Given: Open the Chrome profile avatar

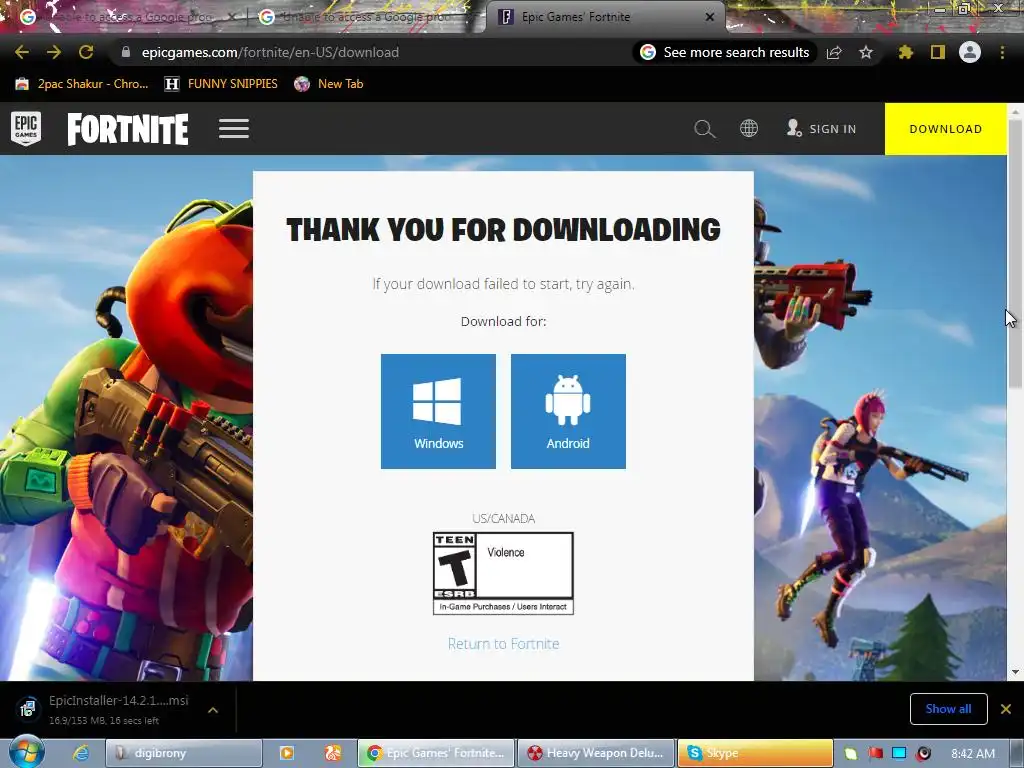Looking at the screenshot, I should [970, 52].
